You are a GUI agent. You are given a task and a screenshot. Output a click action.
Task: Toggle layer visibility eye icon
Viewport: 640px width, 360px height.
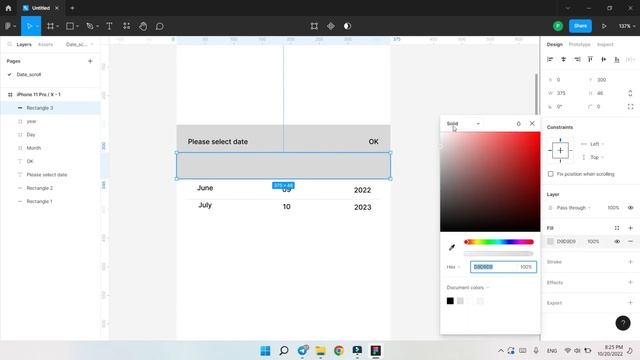pyautogui.click(x=631, y=208)
